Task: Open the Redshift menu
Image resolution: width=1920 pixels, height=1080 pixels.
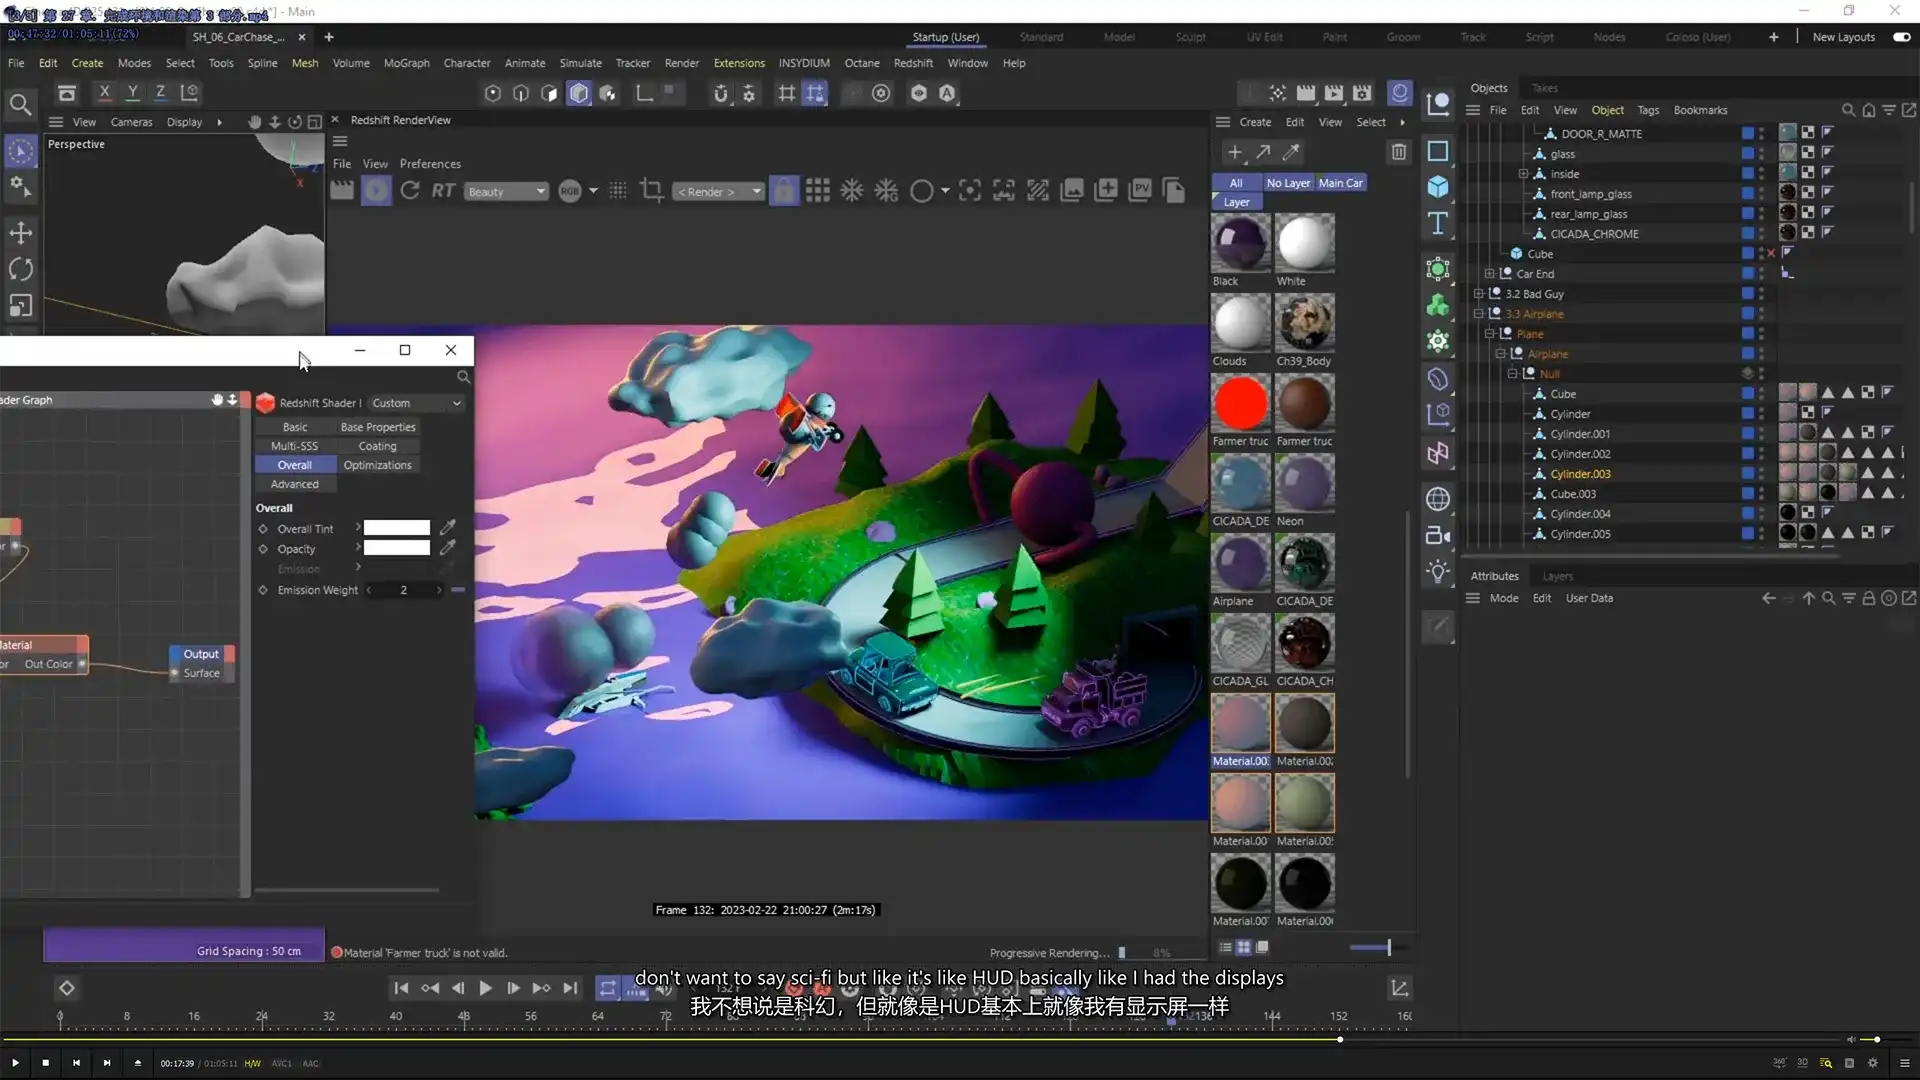Action: point(913,62)
